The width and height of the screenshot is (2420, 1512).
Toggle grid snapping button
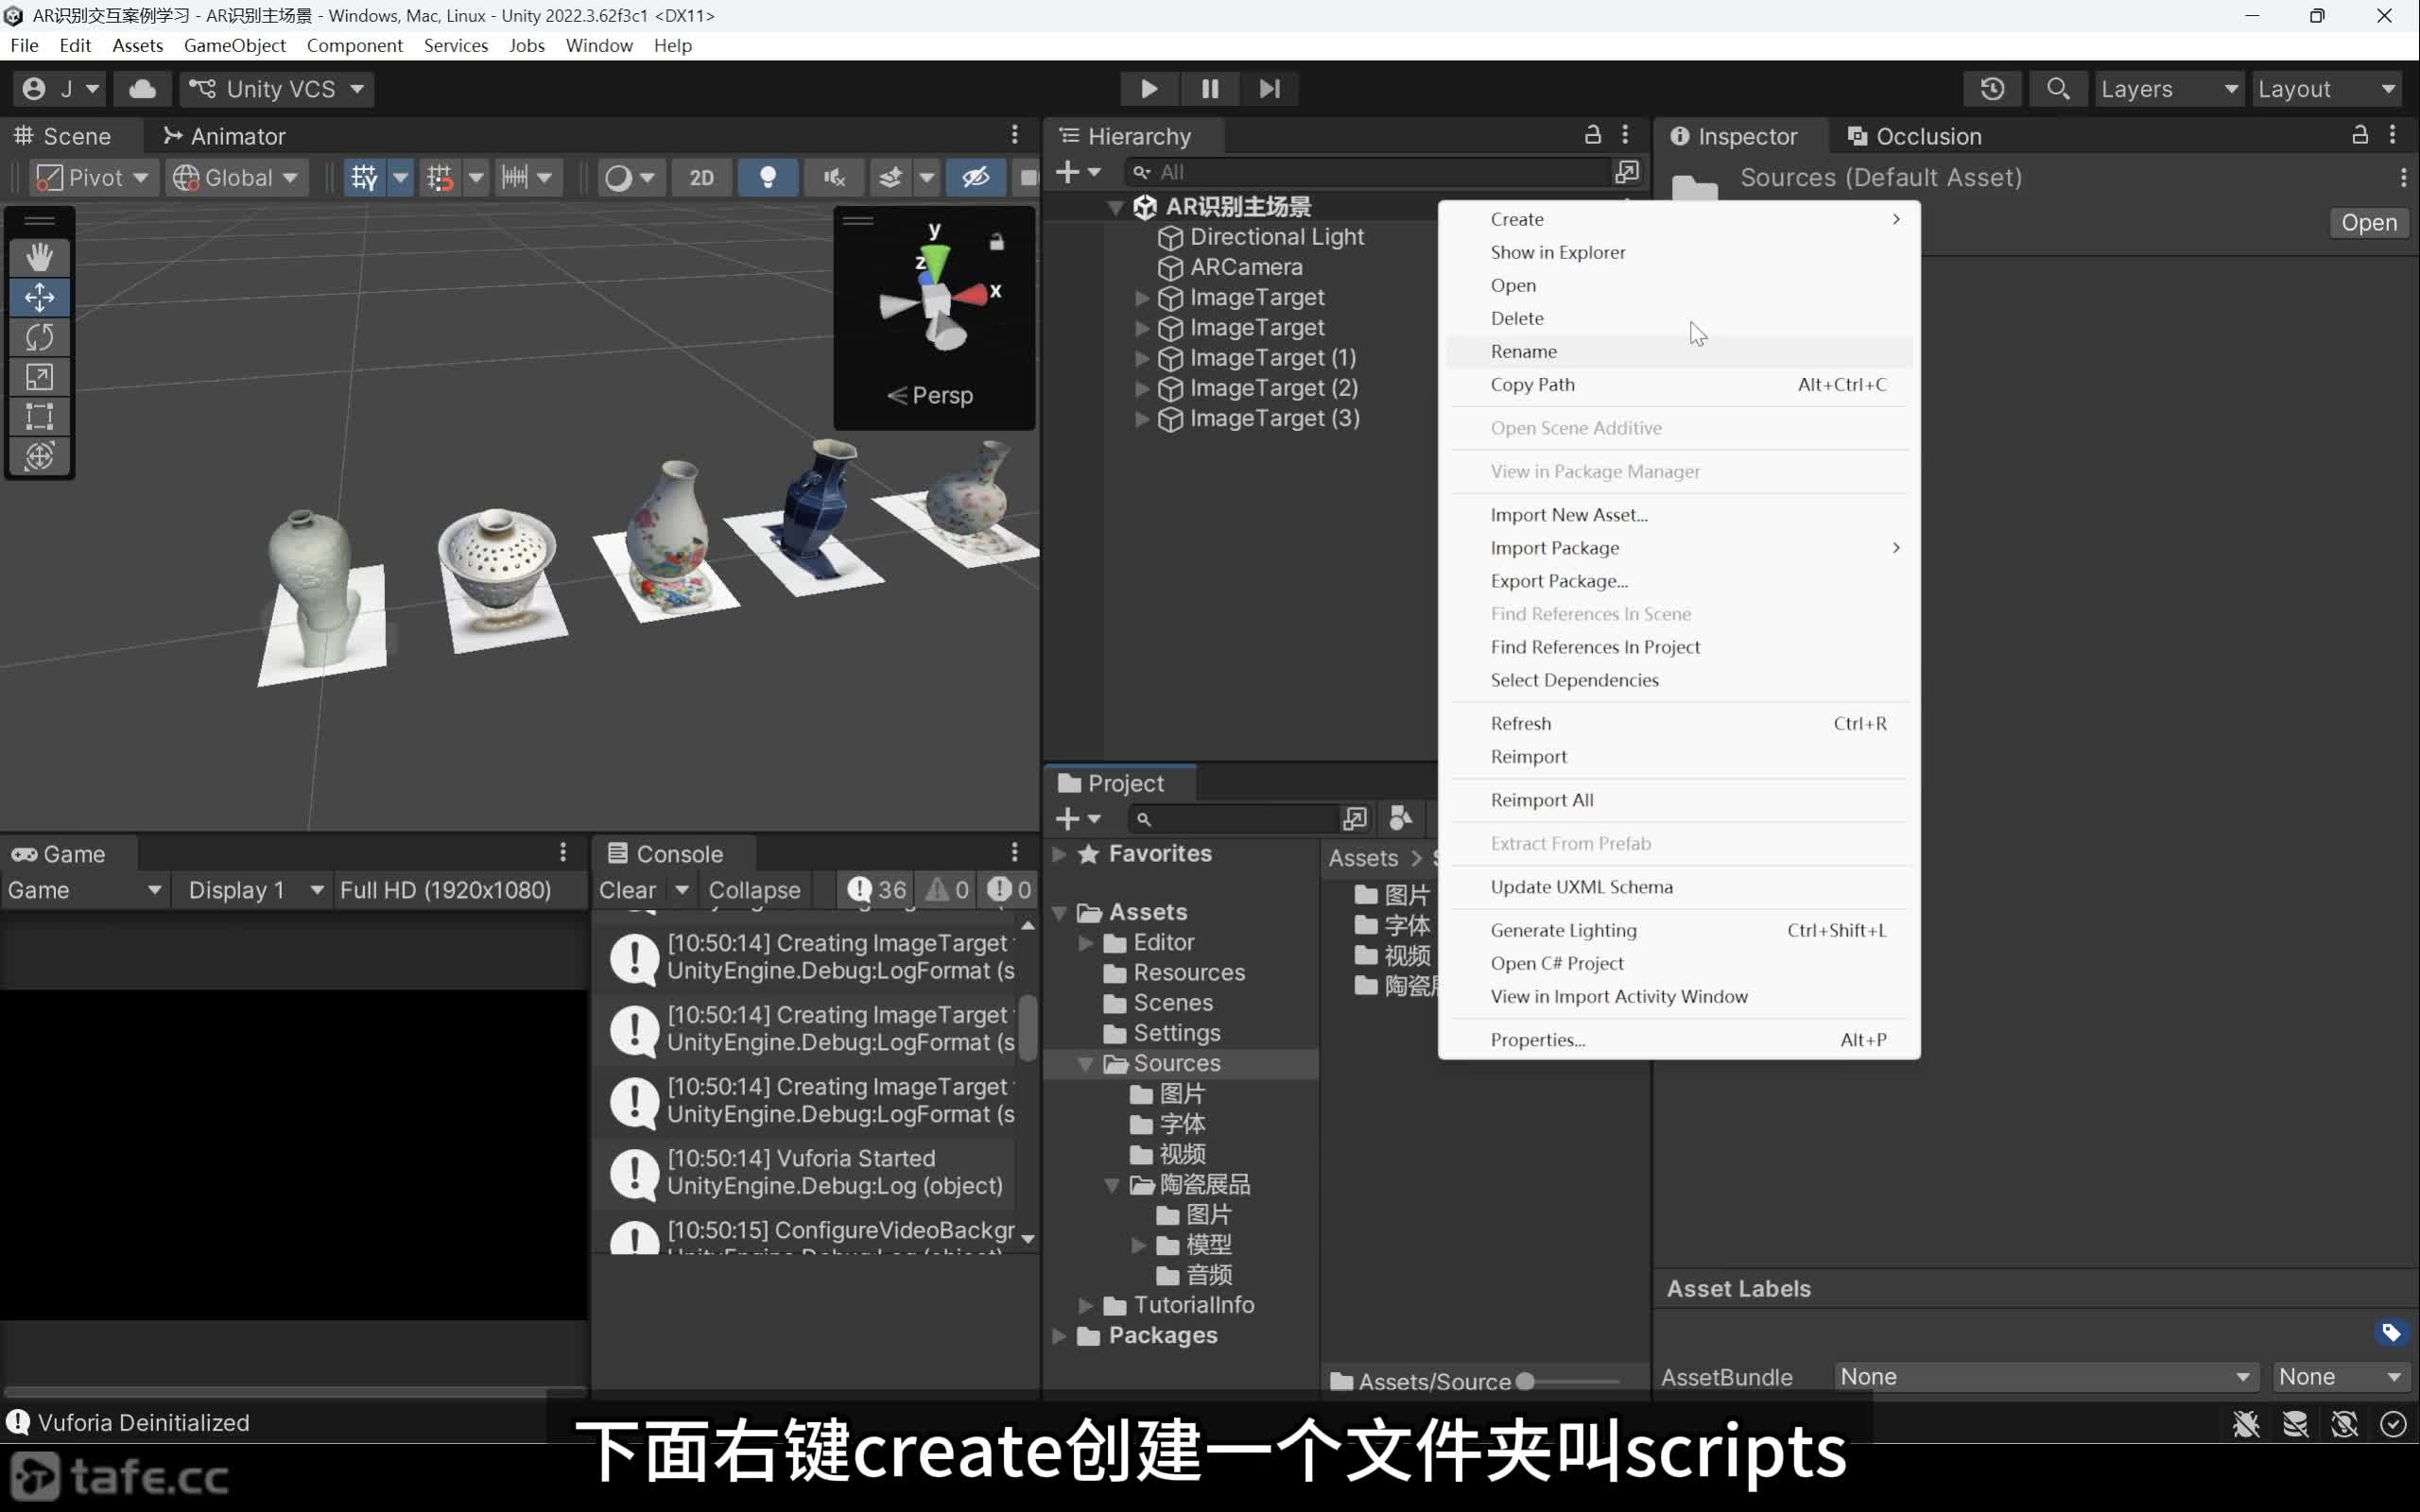440,178
